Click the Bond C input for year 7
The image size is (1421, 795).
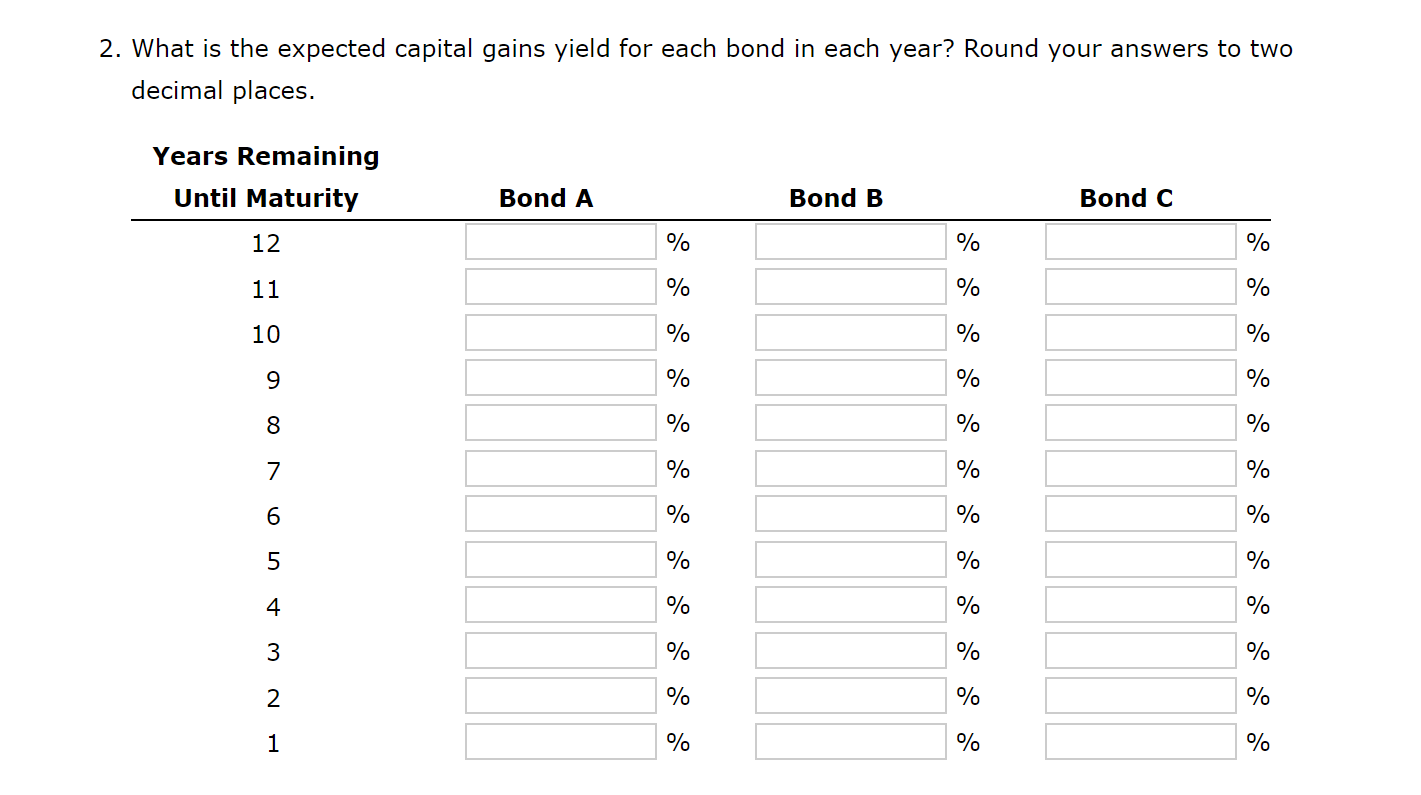[x=1139, y=467]
